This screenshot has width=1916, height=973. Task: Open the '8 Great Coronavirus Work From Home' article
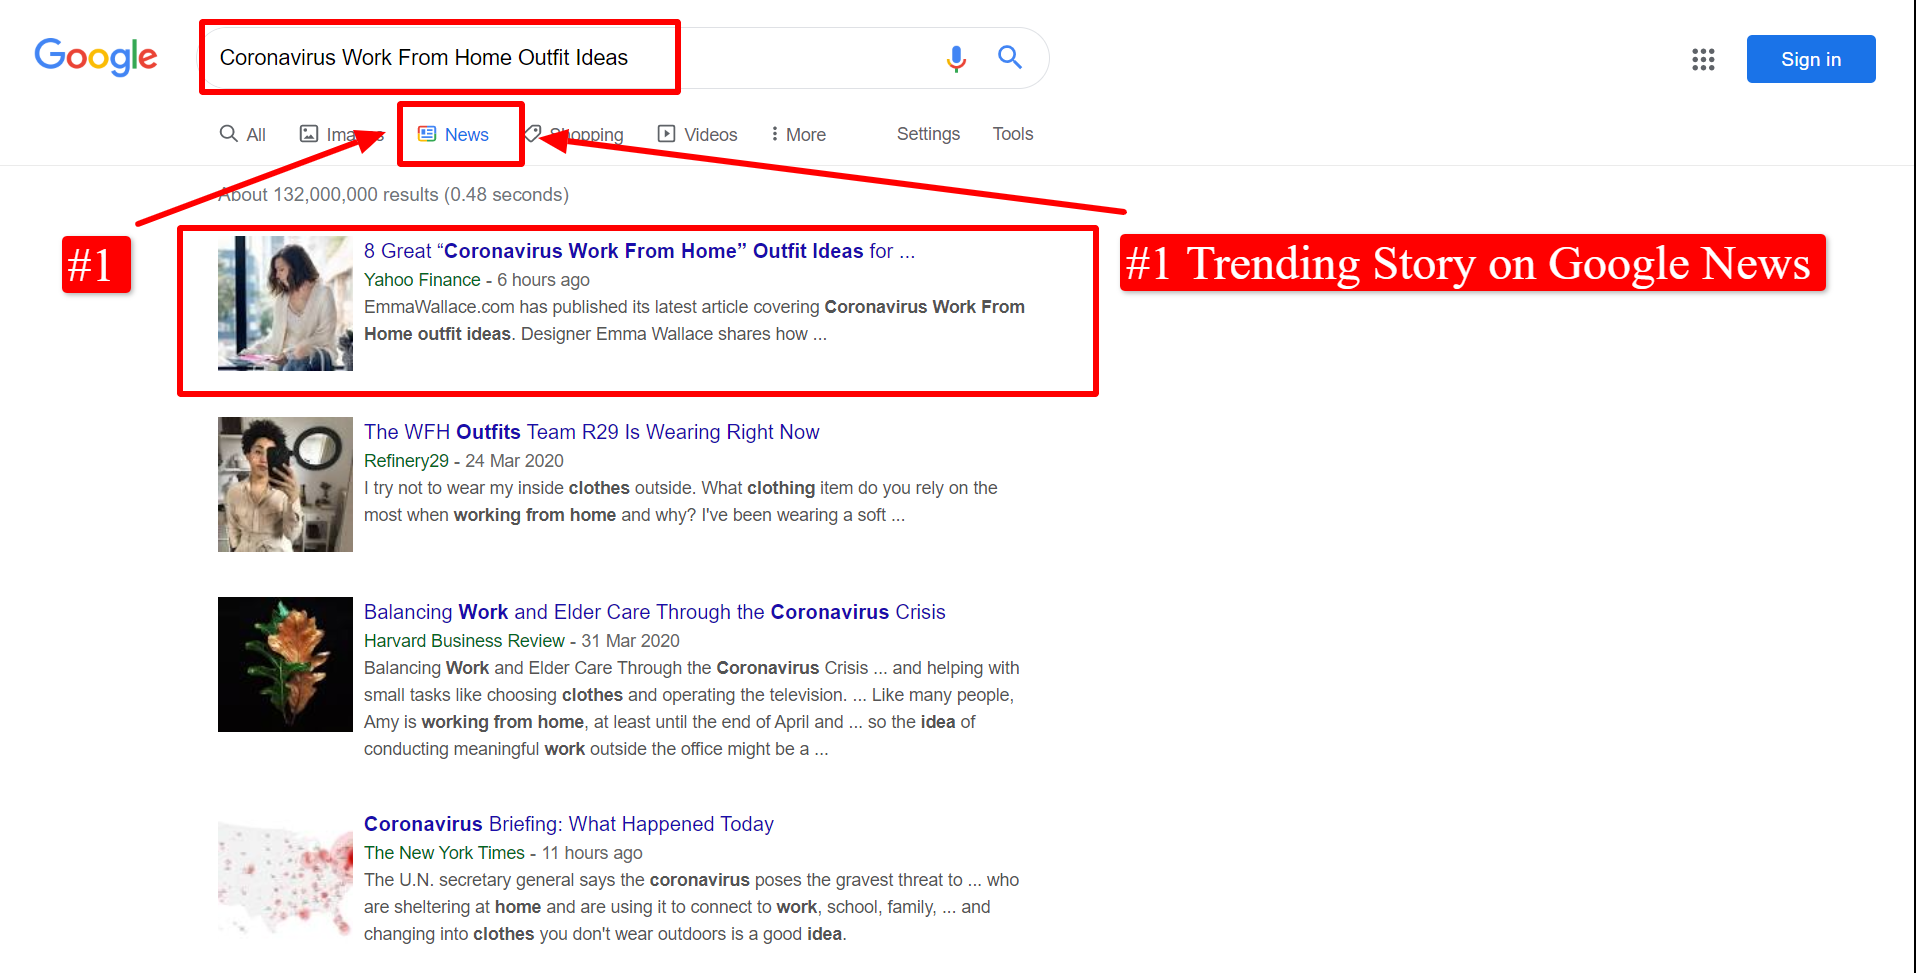pos(639,251)
